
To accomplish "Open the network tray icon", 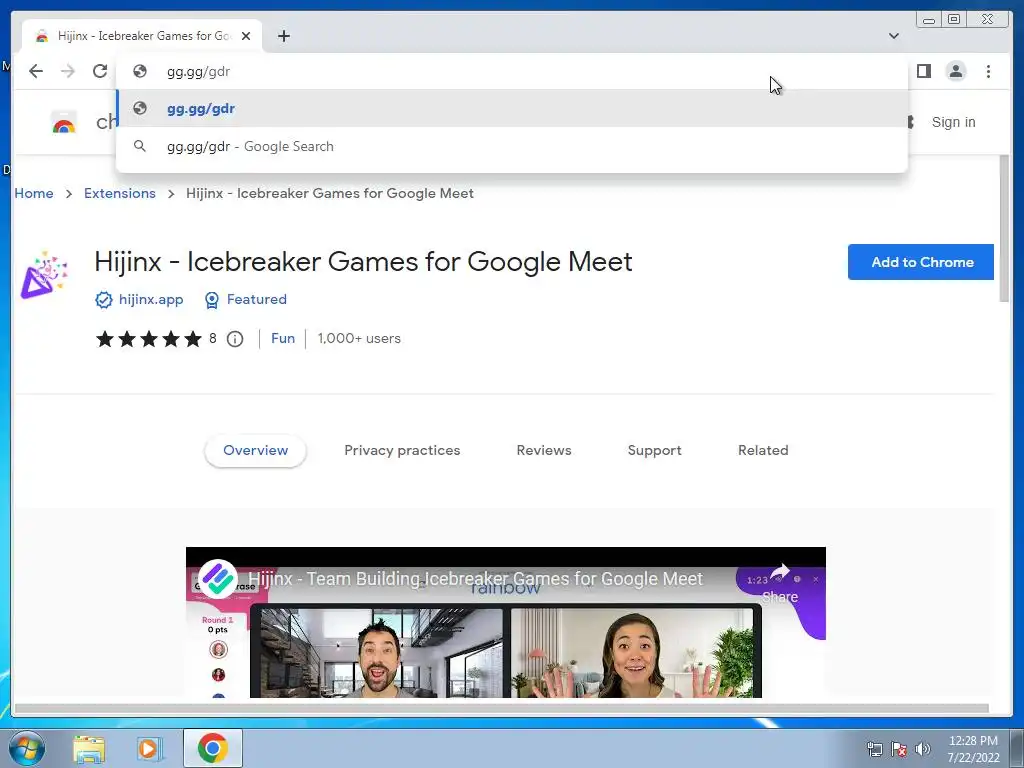I will [874, 749].
